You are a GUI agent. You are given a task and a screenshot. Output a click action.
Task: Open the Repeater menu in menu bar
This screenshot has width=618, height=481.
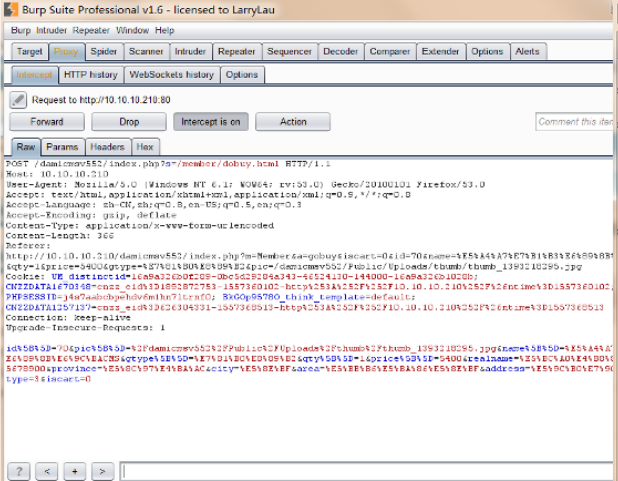(x=91, y=30)
